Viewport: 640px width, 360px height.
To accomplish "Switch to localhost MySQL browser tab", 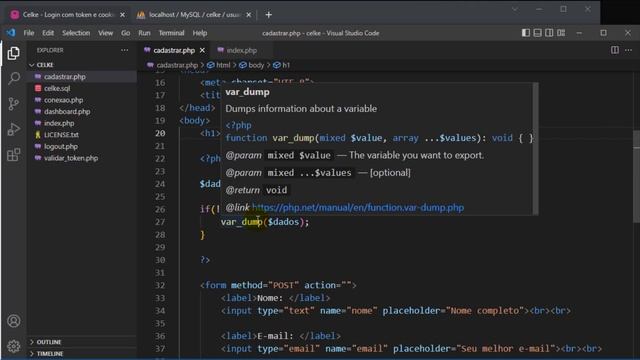I will [x=194, y=15].
